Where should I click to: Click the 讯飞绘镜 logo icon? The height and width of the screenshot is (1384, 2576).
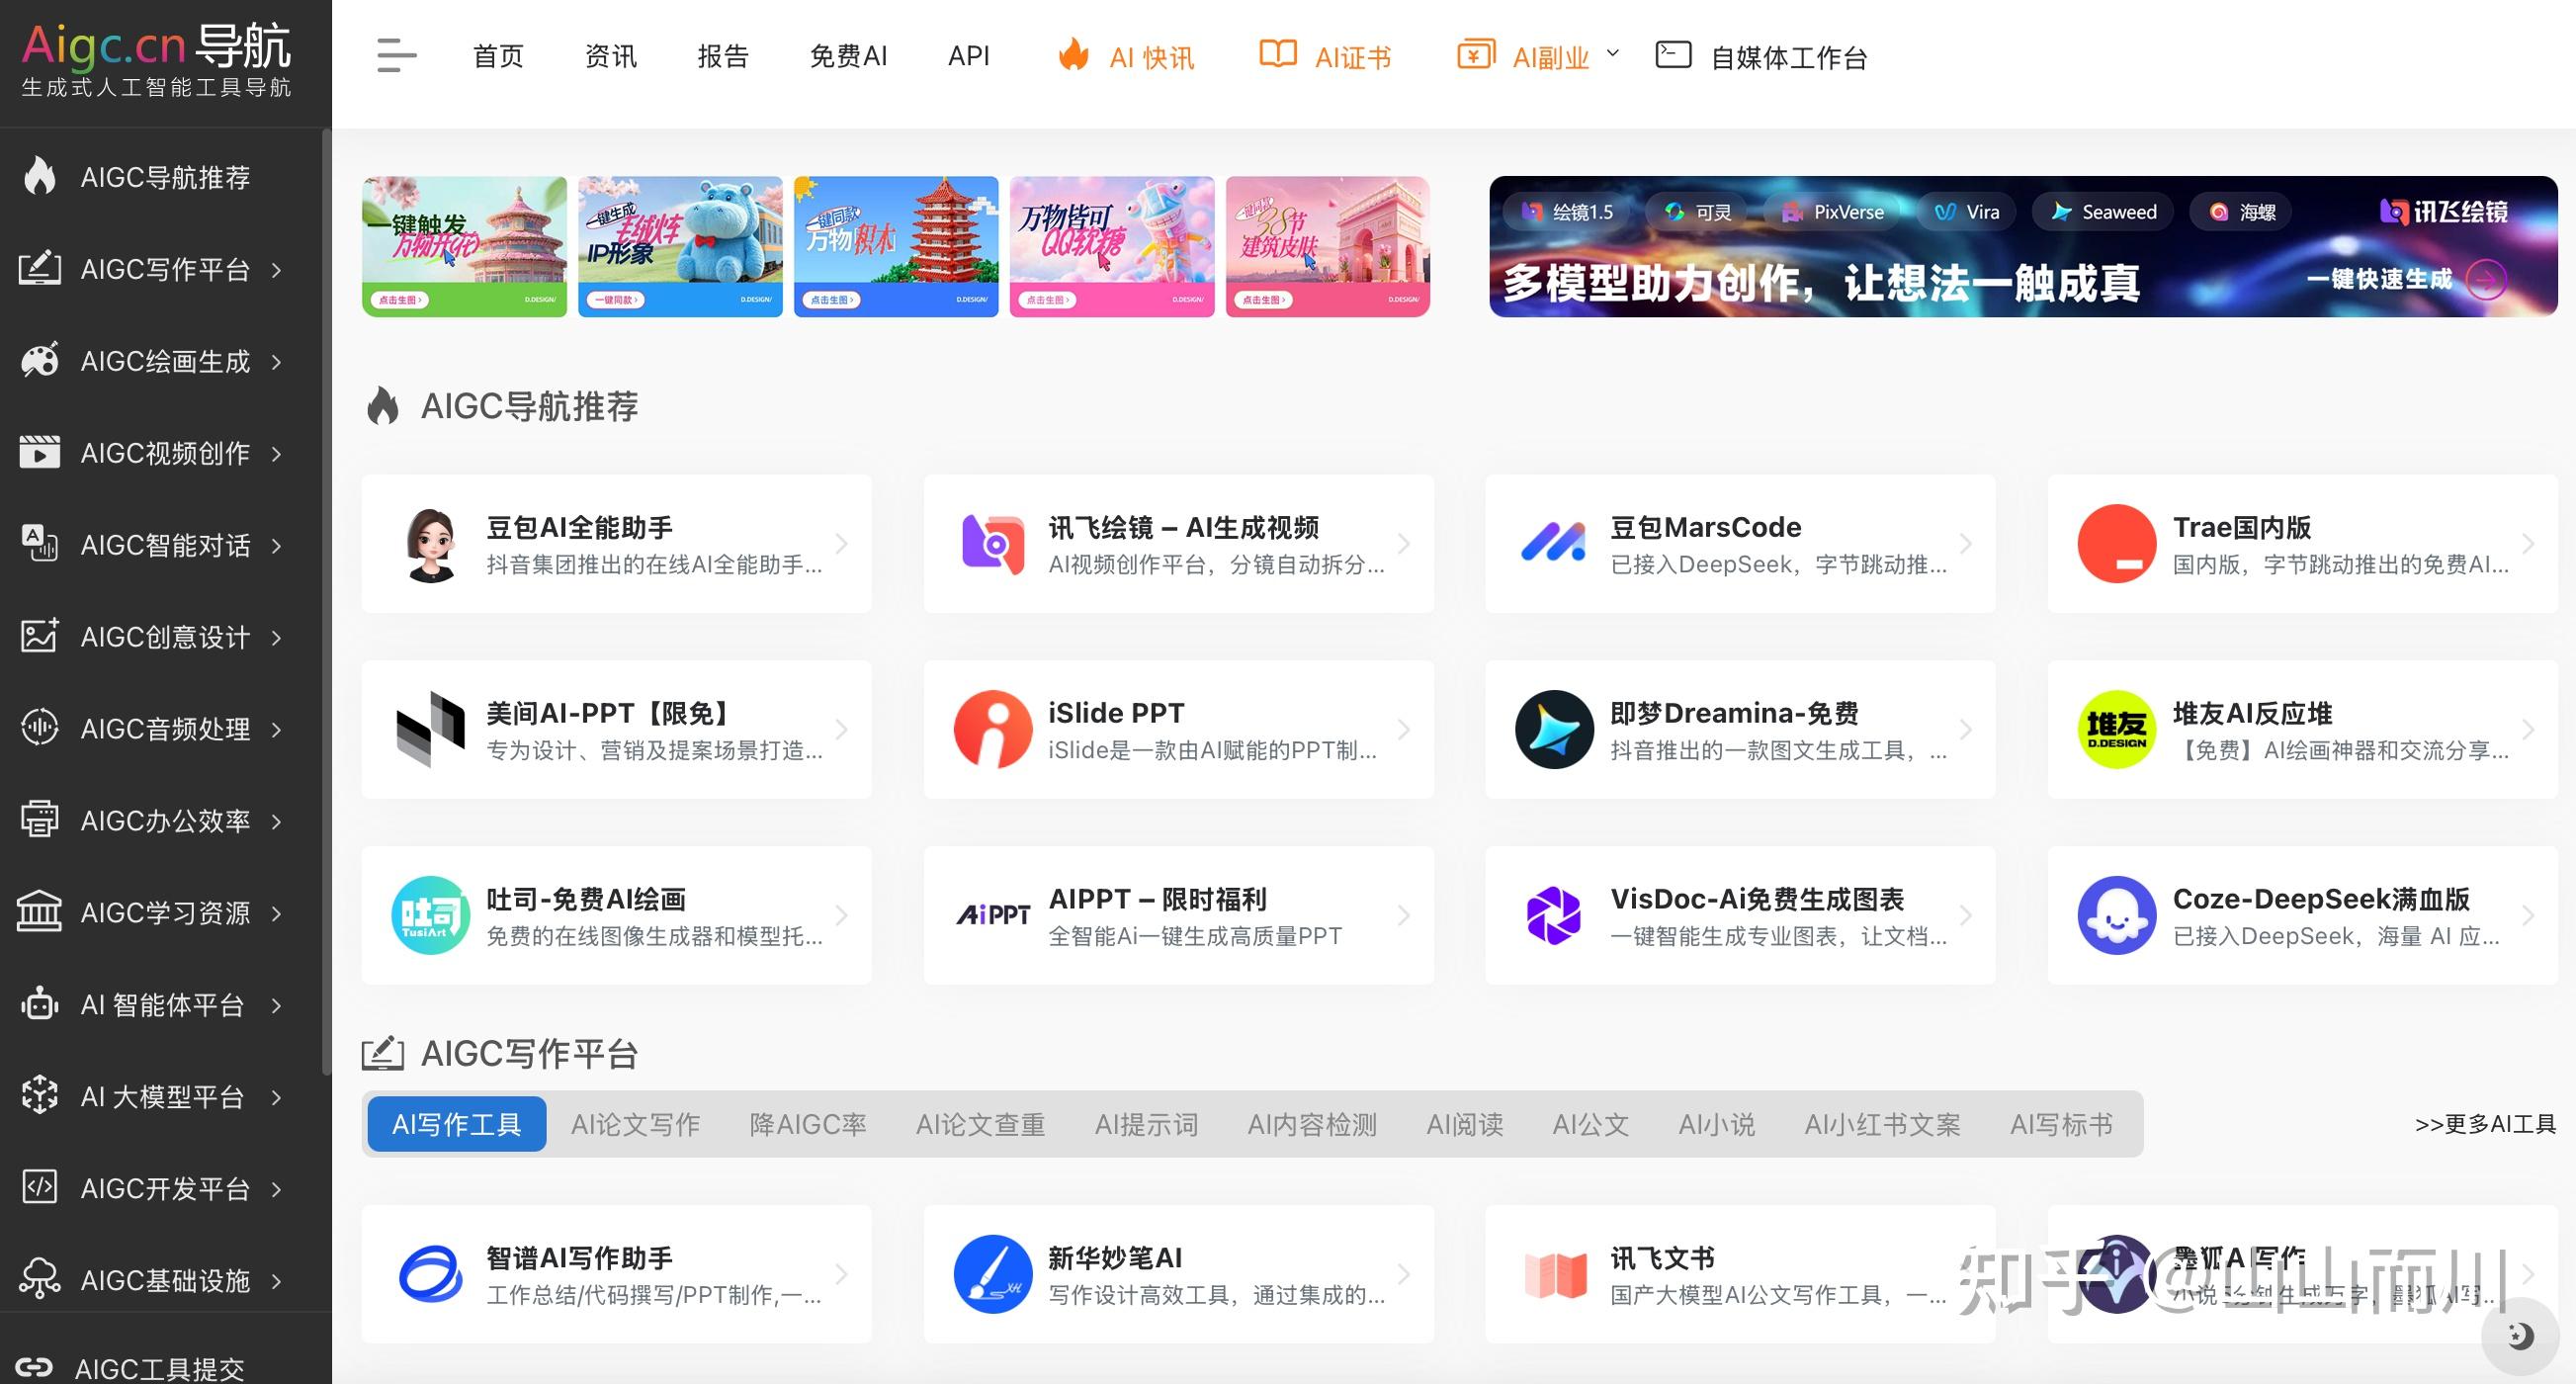click(992, 544)
